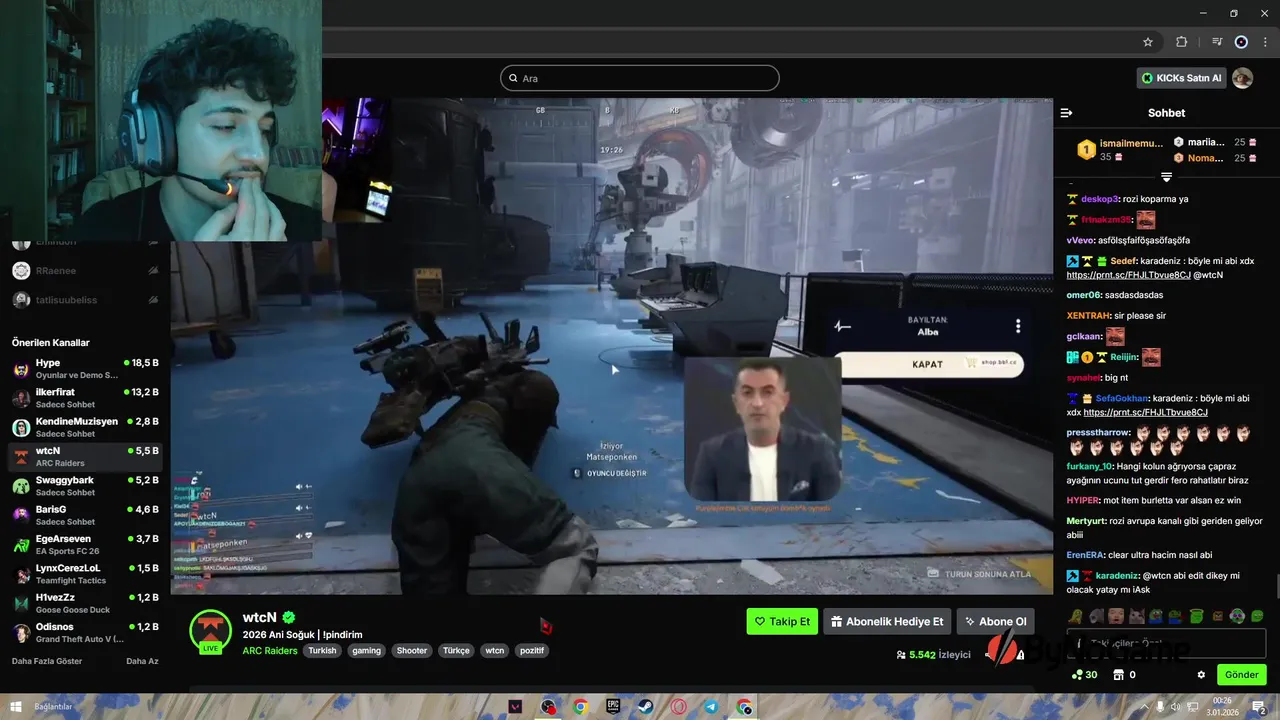
Task: Click viewer count 5.542 İzleyici
Action: [933, 655]
